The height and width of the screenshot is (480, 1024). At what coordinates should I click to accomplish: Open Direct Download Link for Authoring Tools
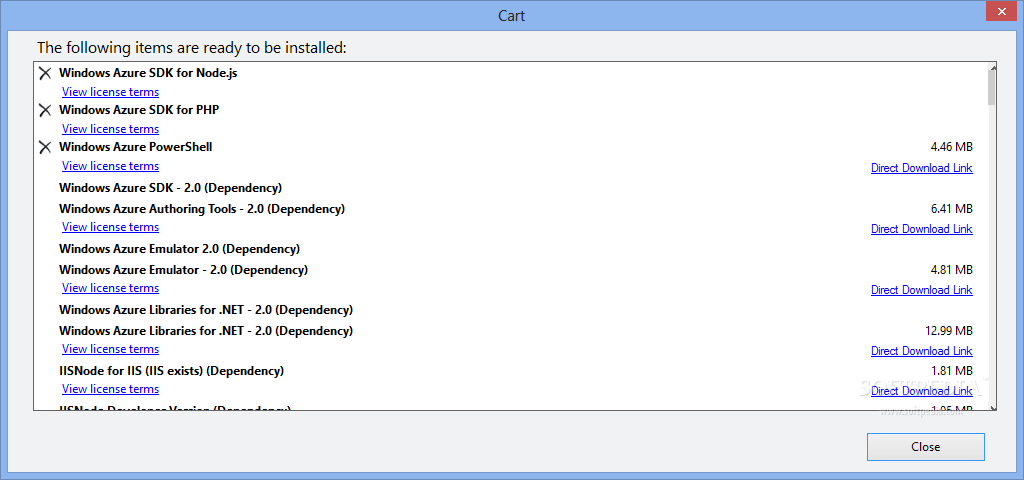click(921, 229)
